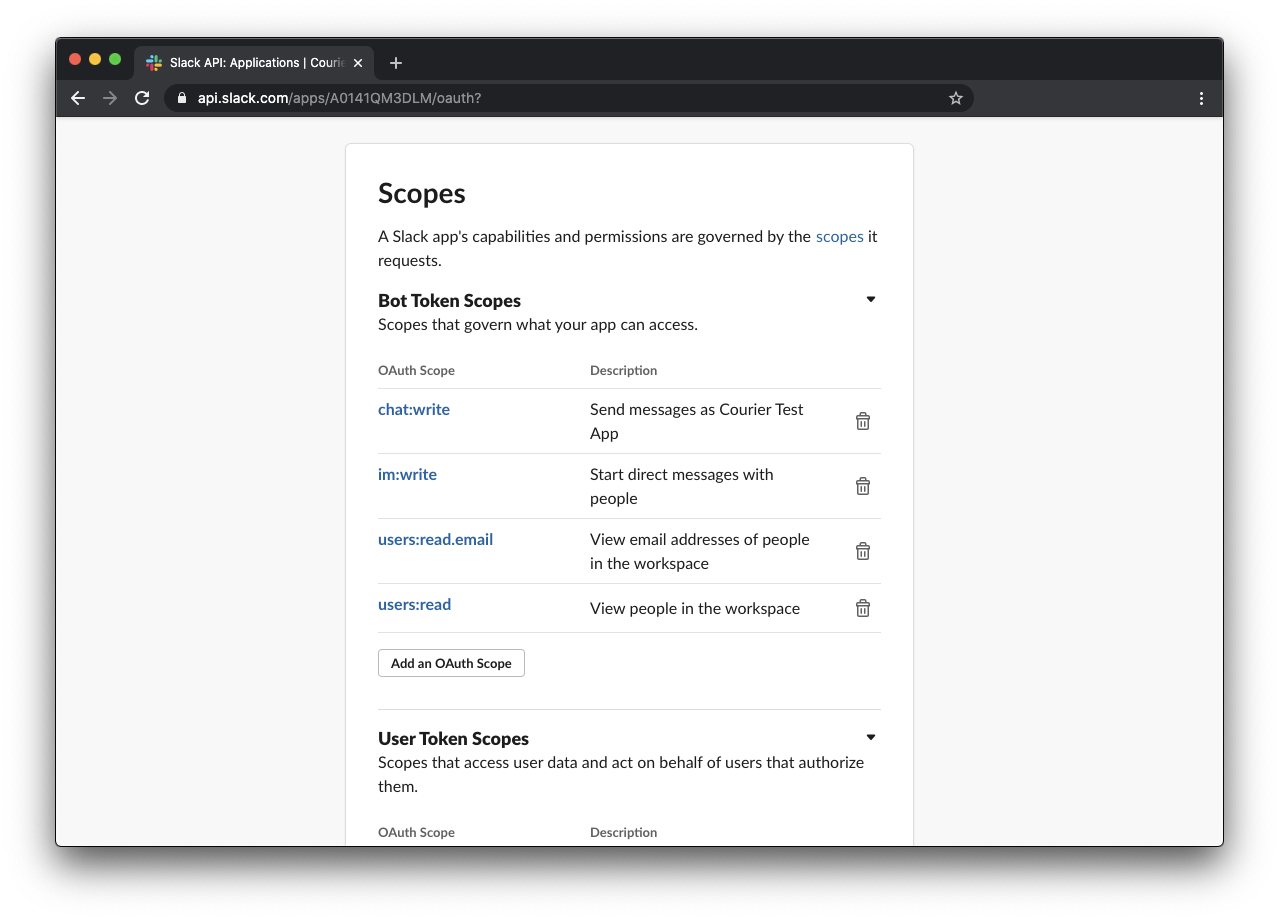This screenshot has height=920, width=1279.
Task: Delete the chat:write scope using its trash icon
Action: 862,421
